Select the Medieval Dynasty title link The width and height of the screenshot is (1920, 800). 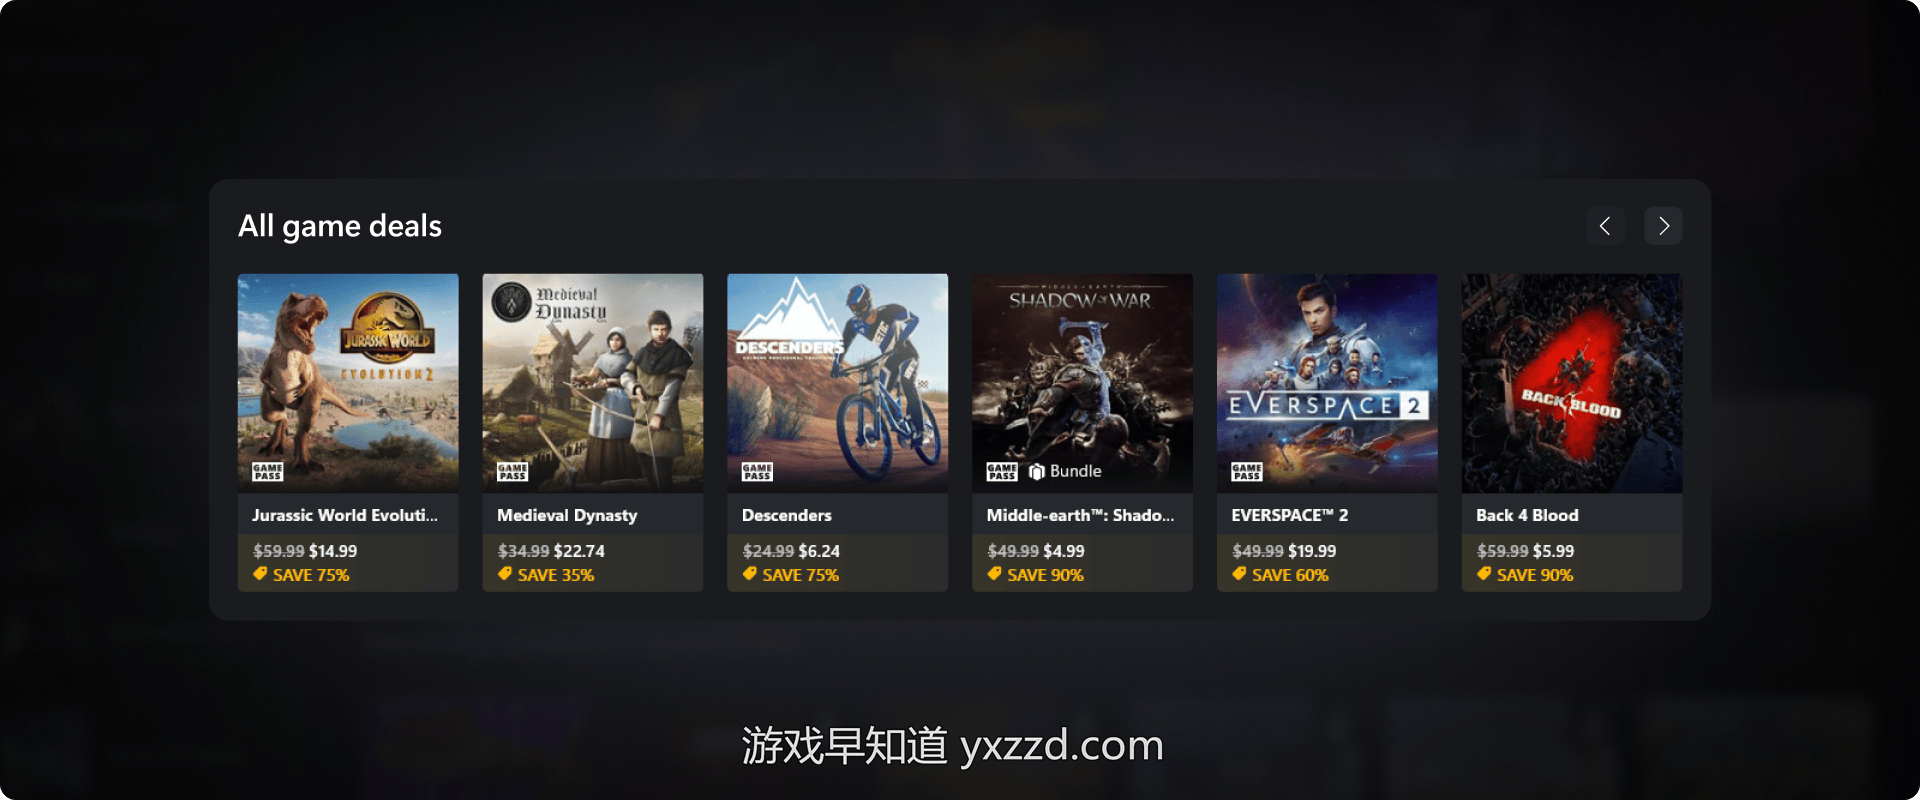pos(567,515)
